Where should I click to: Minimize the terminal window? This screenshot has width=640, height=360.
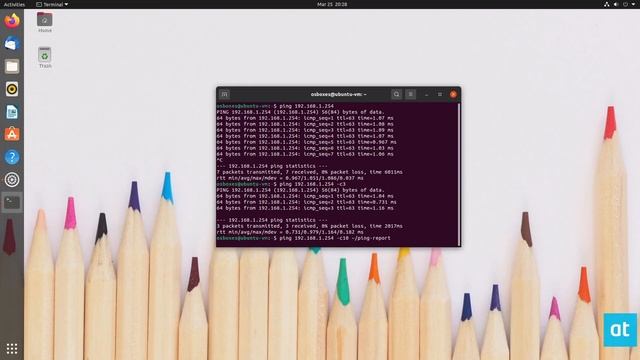pos(427,94)
